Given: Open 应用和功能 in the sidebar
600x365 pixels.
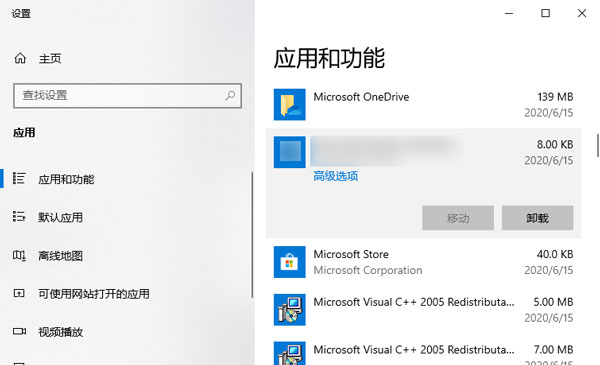Looking at the screenshot, I should point(66,179).
